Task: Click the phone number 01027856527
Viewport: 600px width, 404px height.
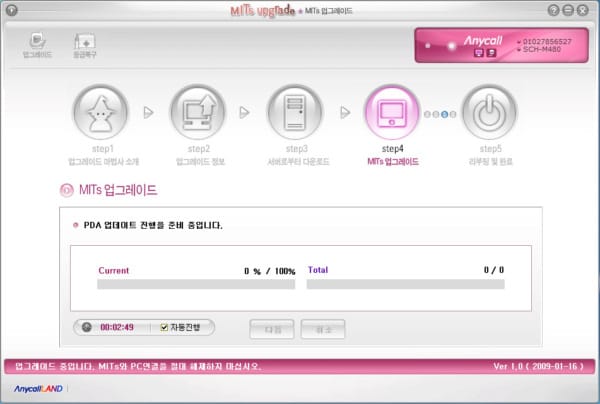Action: (547, 41)
